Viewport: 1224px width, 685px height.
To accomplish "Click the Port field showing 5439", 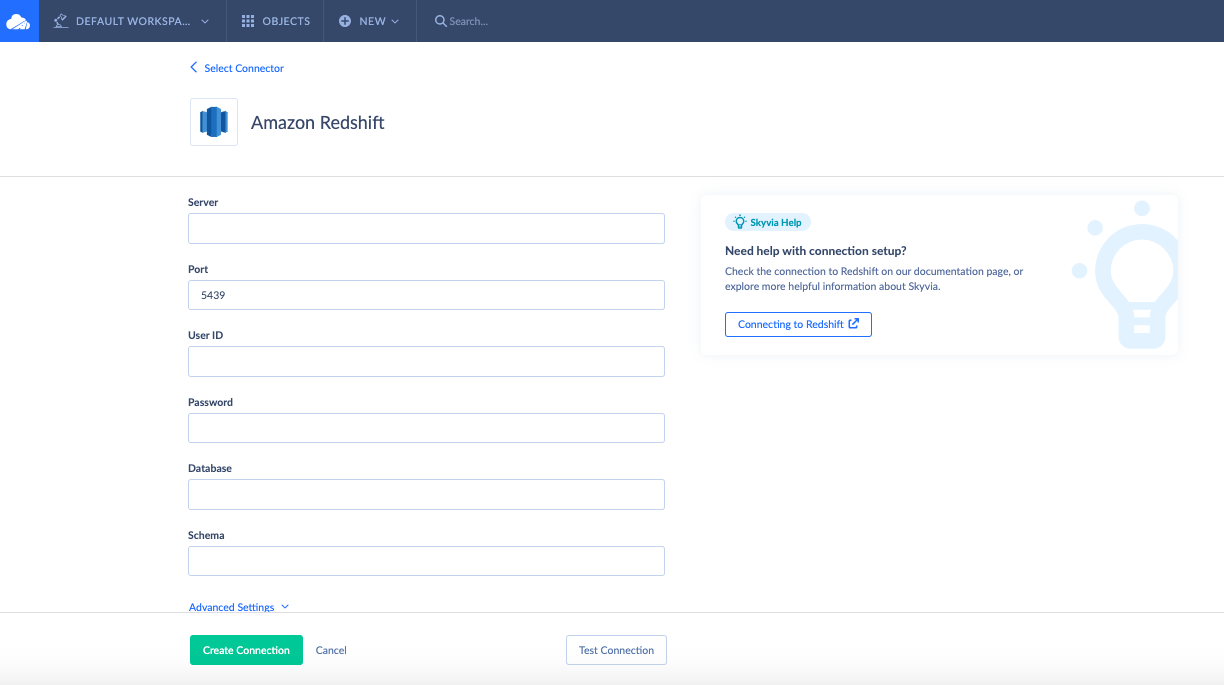I will point(426,294).
